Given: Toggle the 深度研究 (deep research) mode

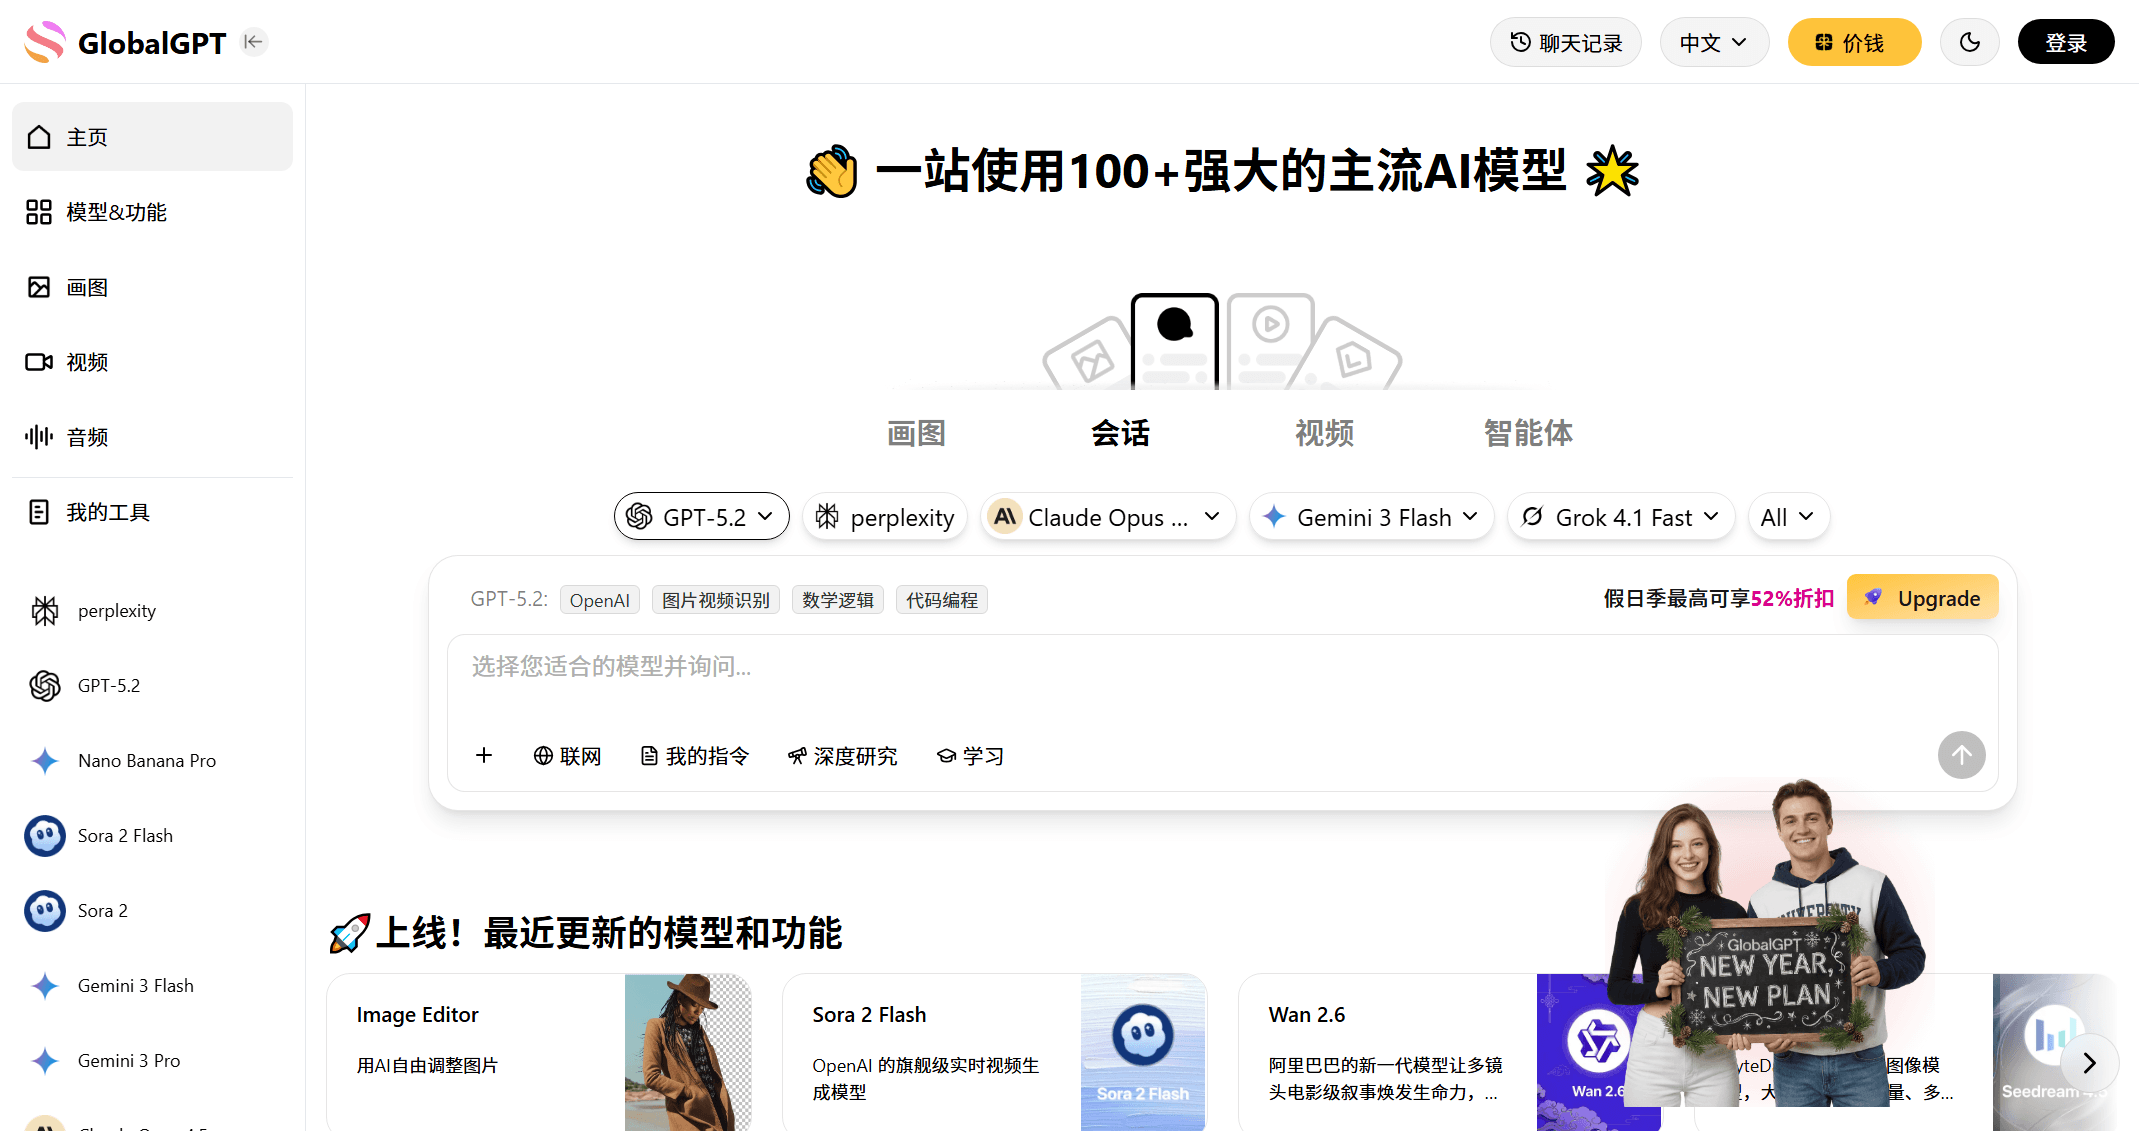Looking at the screenshot, I should coord(842,755).
